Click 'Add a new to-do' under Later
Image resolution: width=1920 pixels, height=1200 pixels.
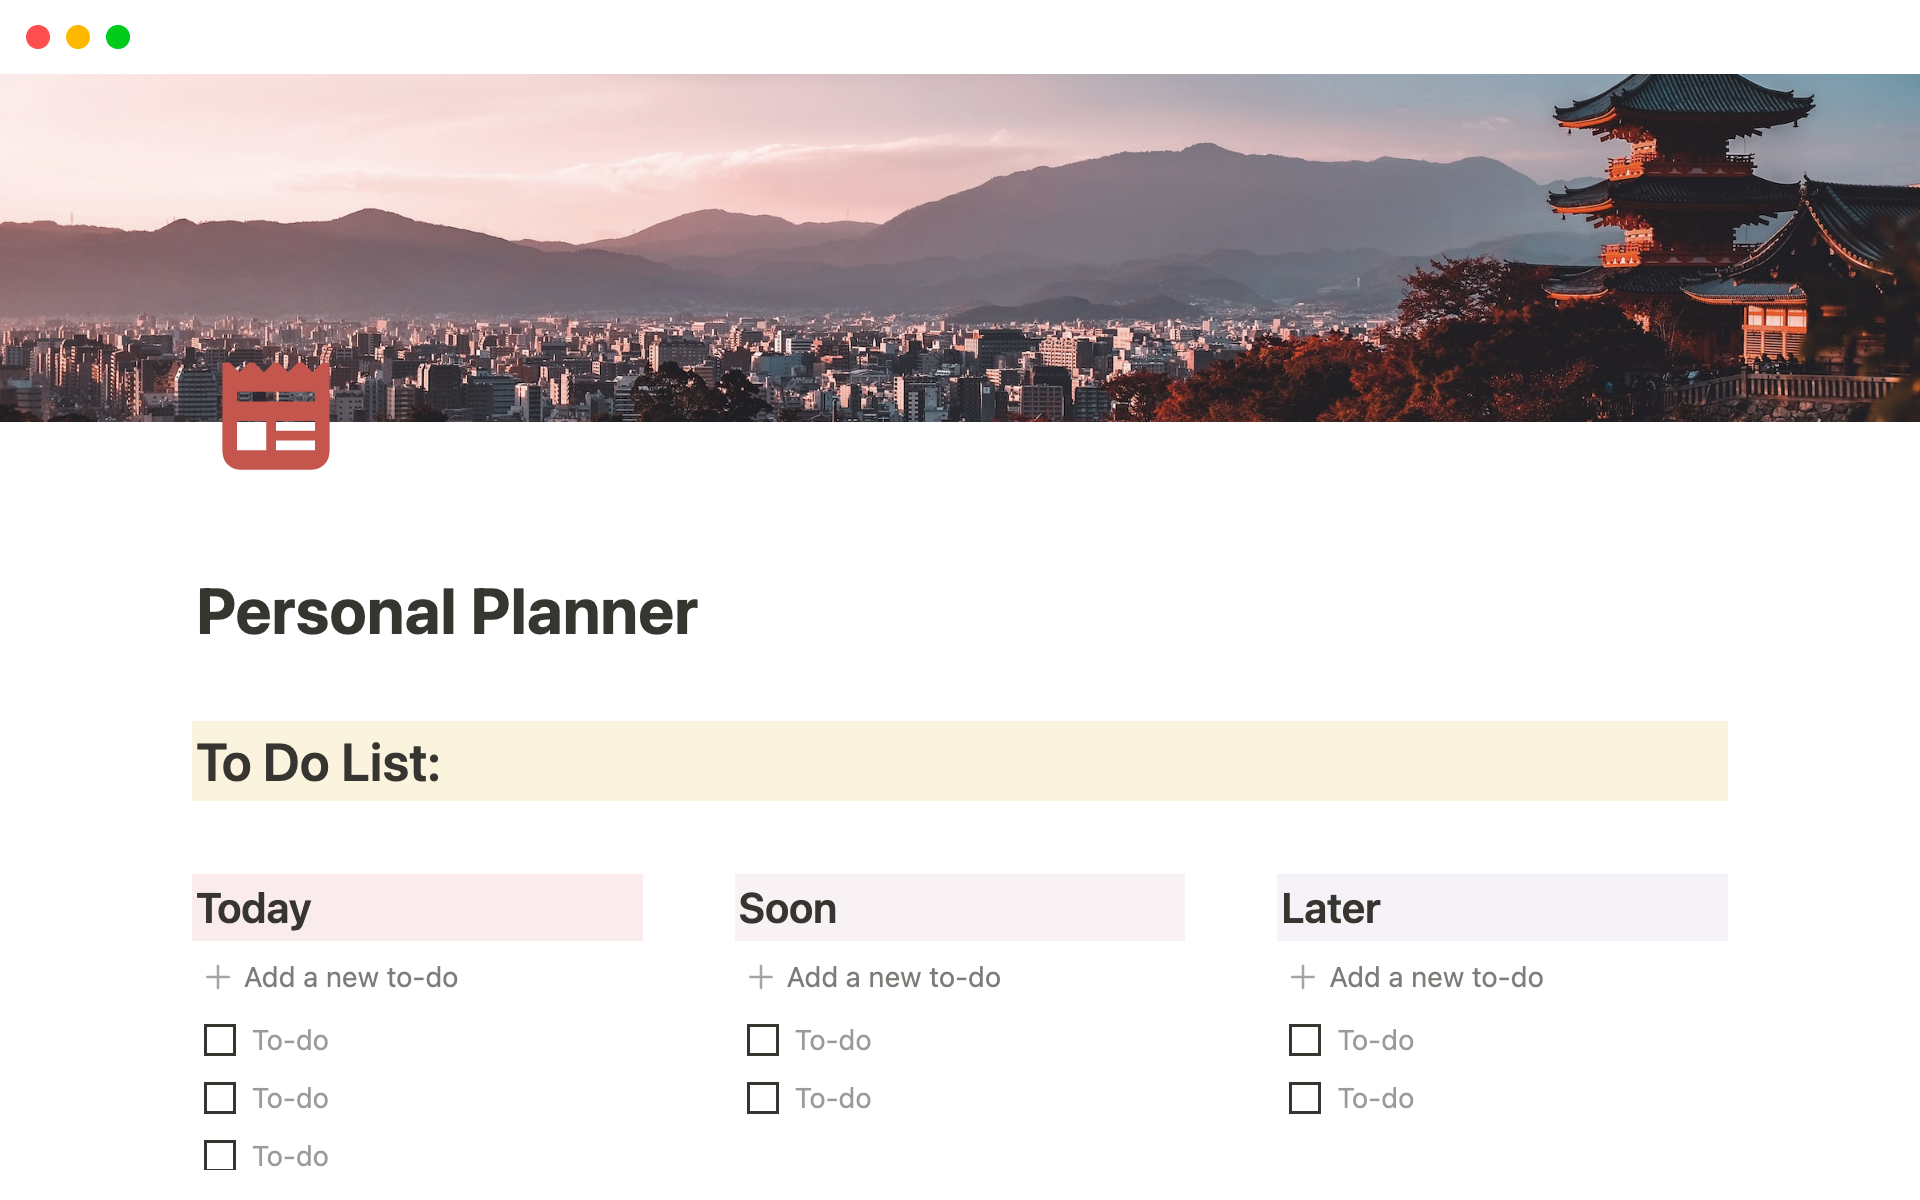(1436, 977)
